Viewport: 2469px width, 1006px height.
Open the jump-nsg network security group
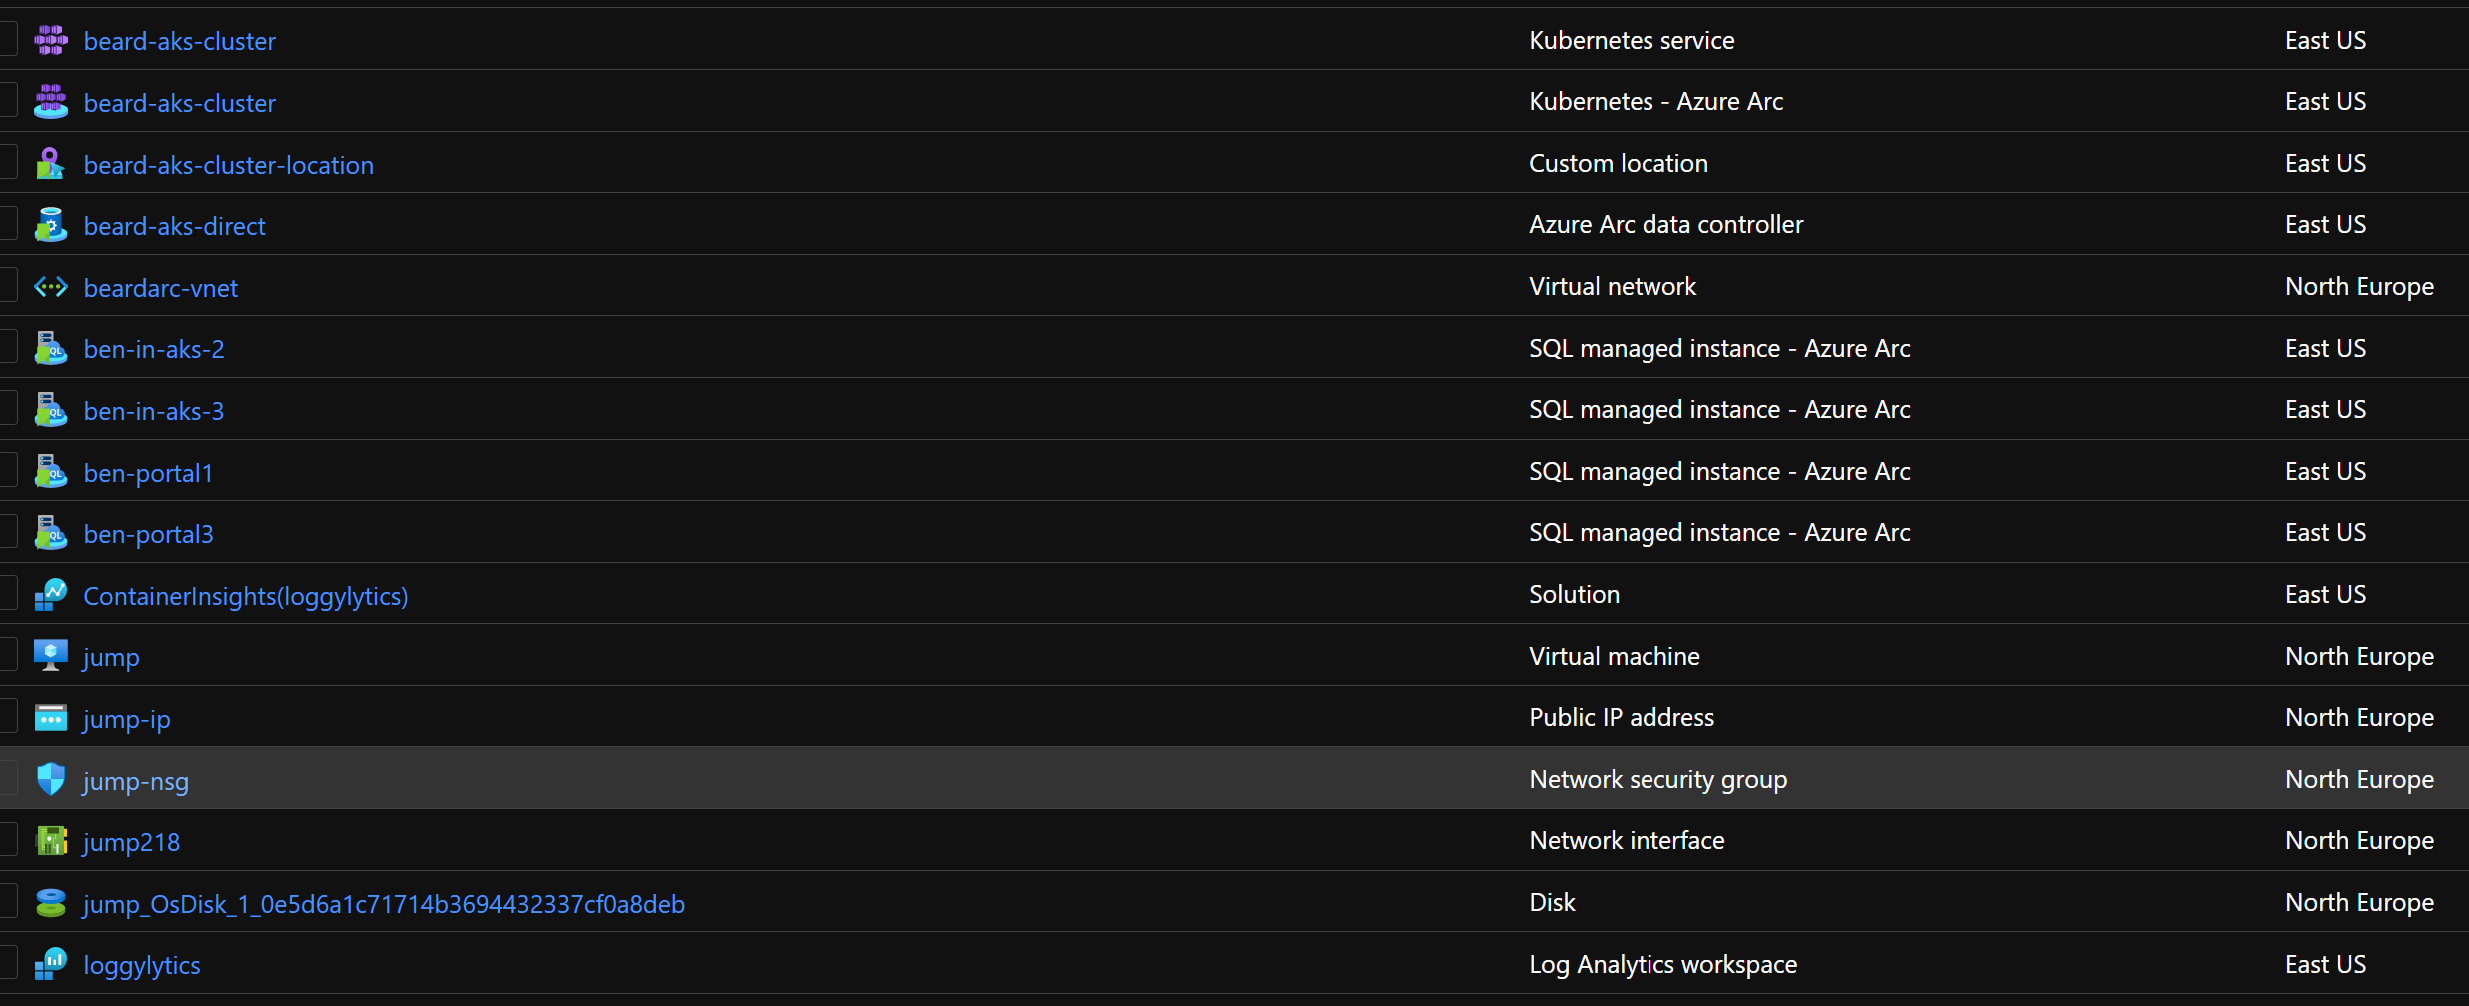pyautogui.click(x=136, y=781)
